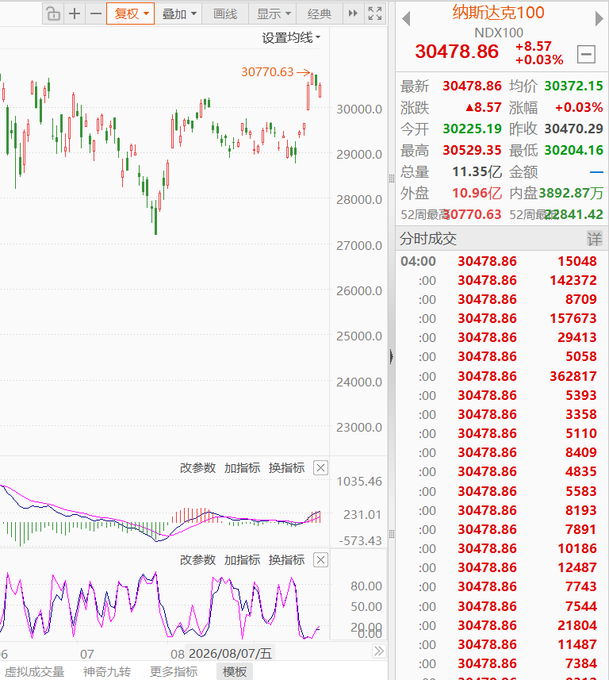Open 详 details for 分时成交
This screenshot has height=680, width=609.
tap(595, 239)
